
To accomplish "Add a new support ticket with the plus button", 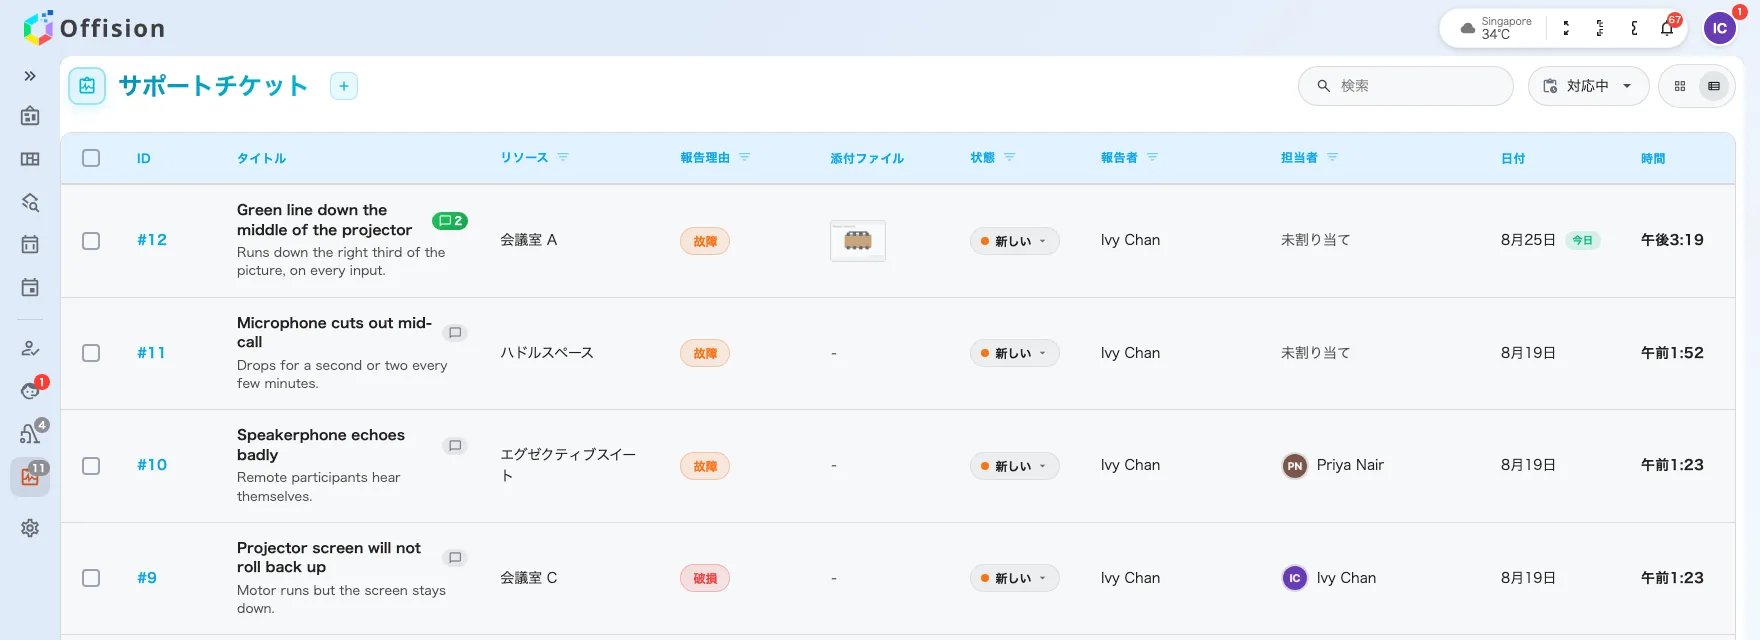I will tap(344, 86).
